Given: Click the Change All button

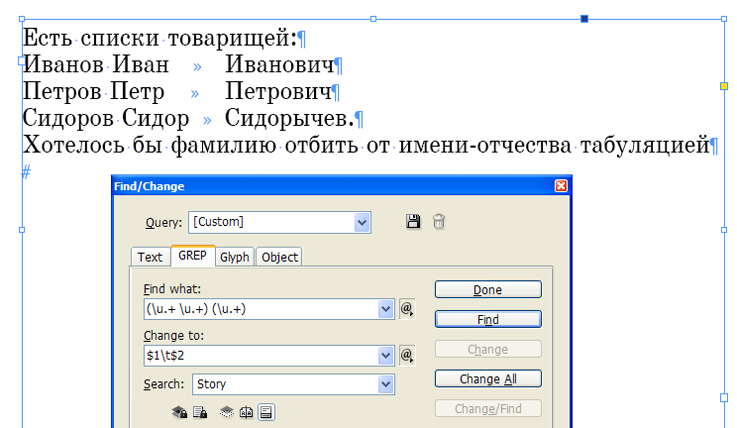Looking at the screenshot, I should (x=488, y=379).
